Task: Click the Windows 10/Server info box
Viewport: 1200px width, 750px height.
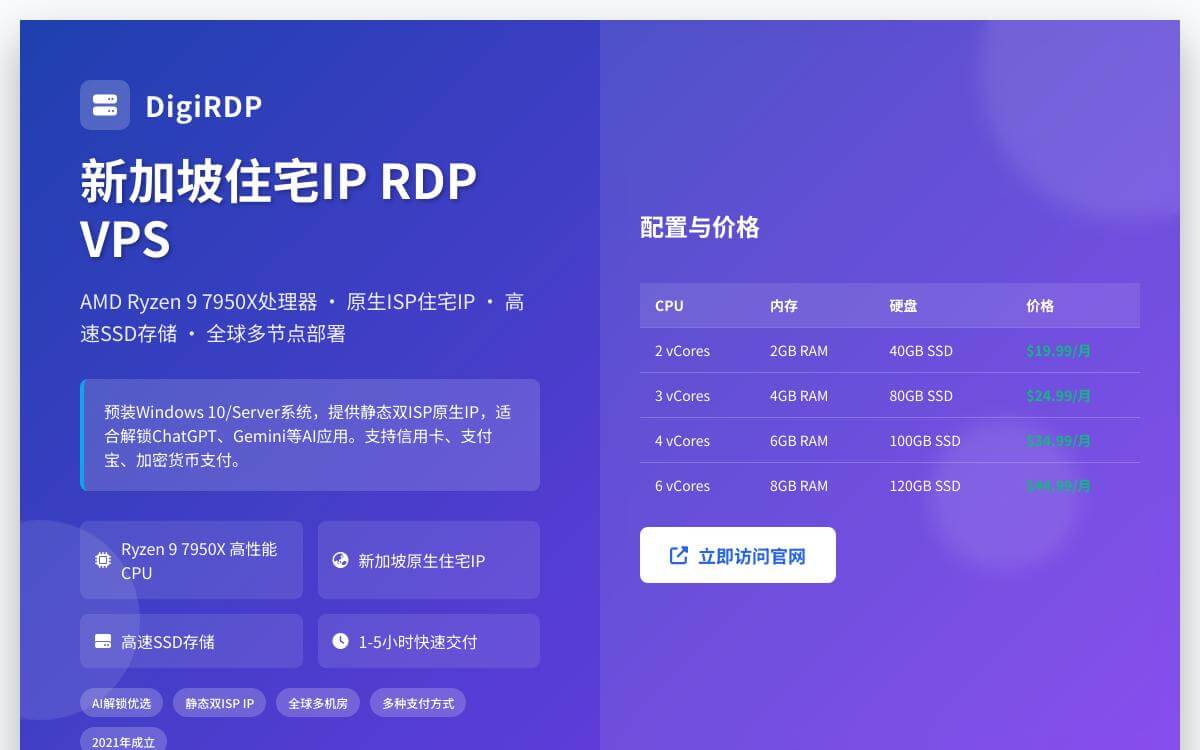Action: (310, 435)
